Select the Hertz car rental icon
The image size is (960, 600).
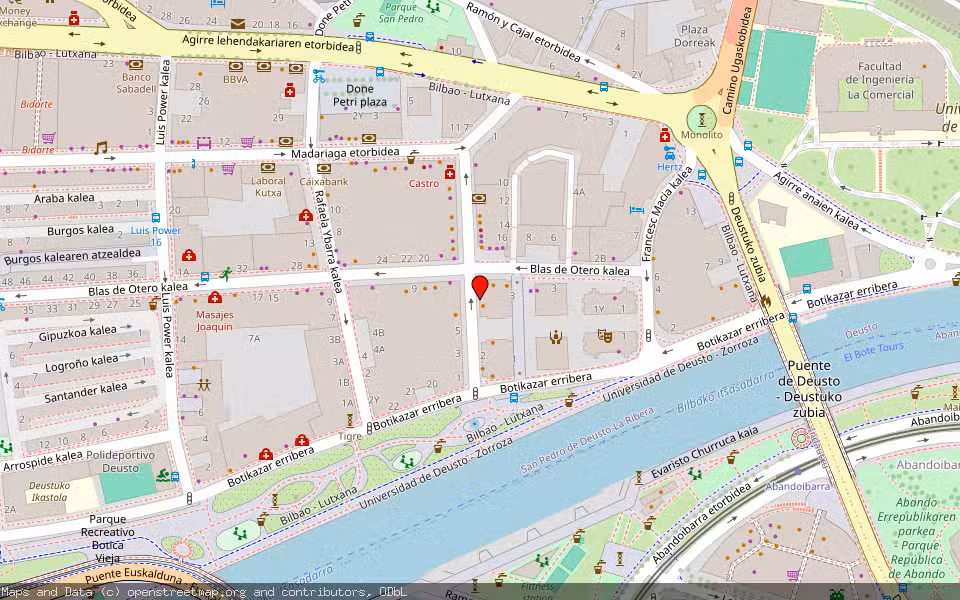coord(670,155)
